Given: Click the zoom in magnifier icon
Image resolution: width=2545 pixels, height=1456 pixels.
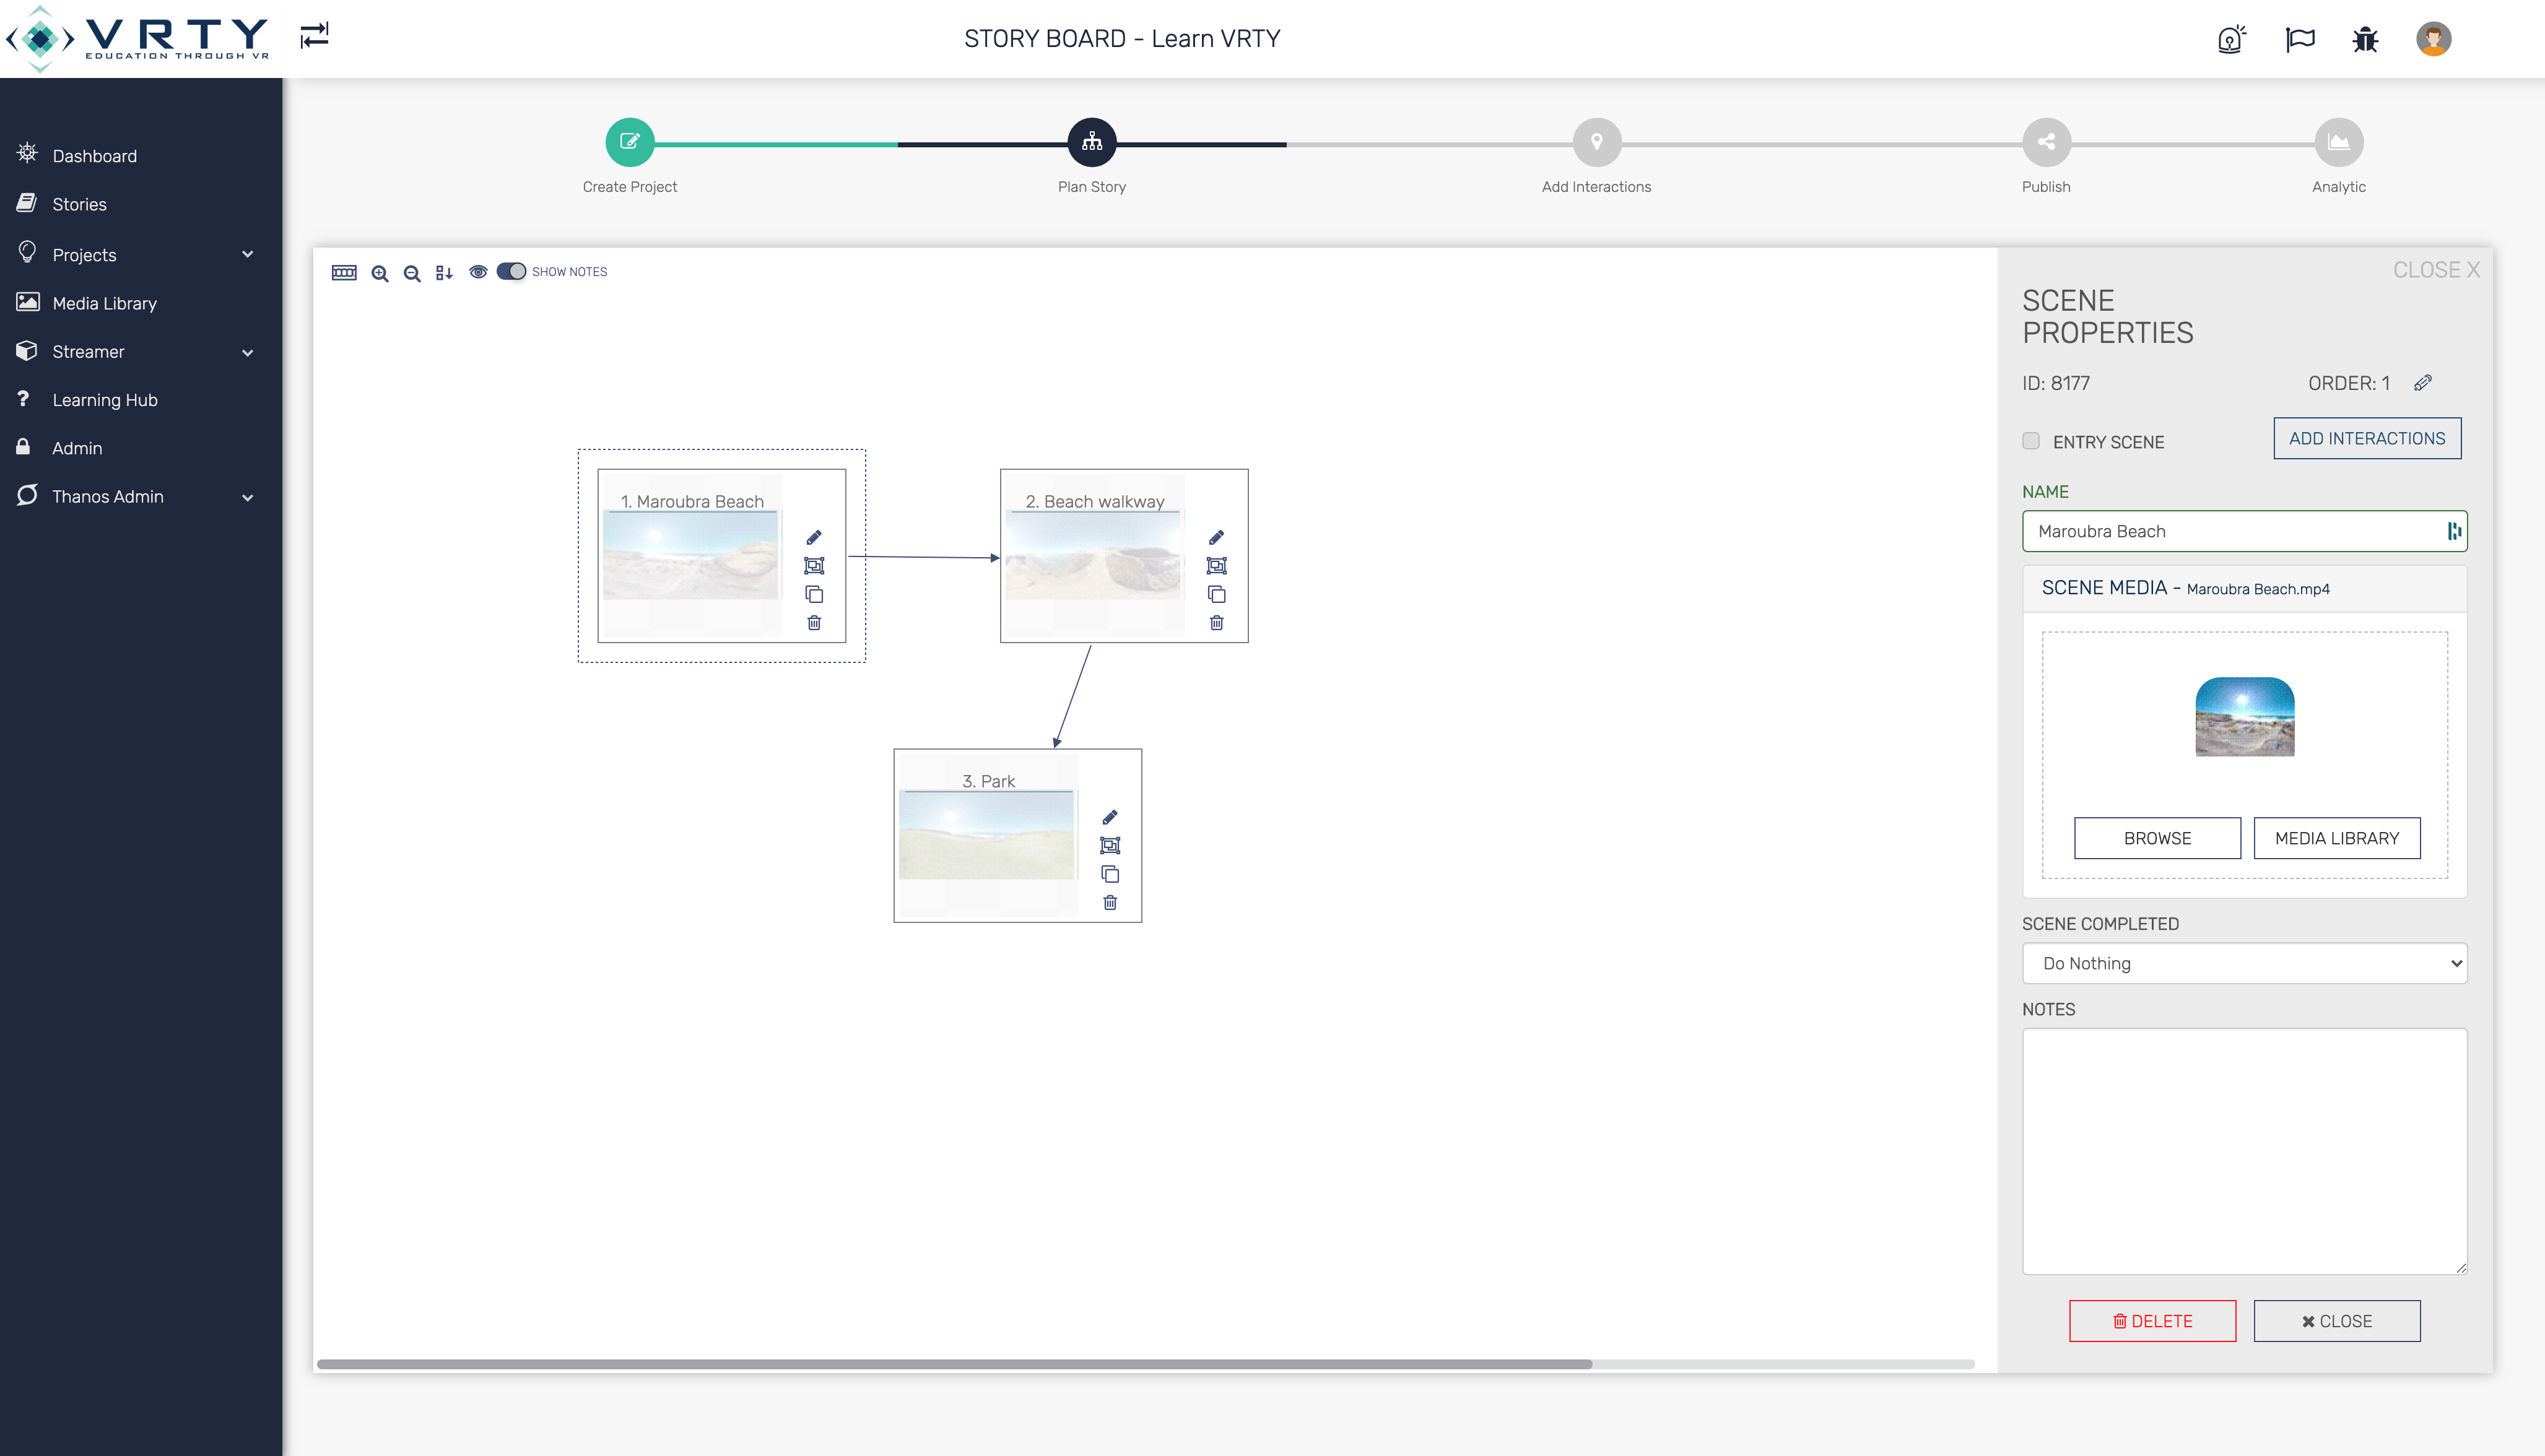Looking at the screenshot, I should [x=379, y=273].
